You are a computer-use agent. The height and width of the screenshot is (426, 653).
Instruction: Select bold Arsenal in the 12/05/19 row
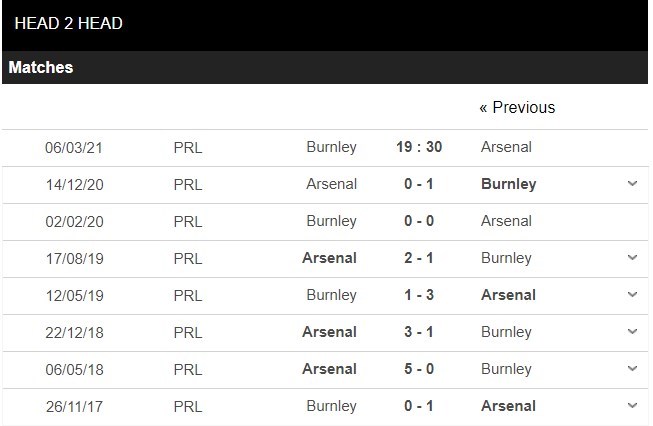pos(508,295)
